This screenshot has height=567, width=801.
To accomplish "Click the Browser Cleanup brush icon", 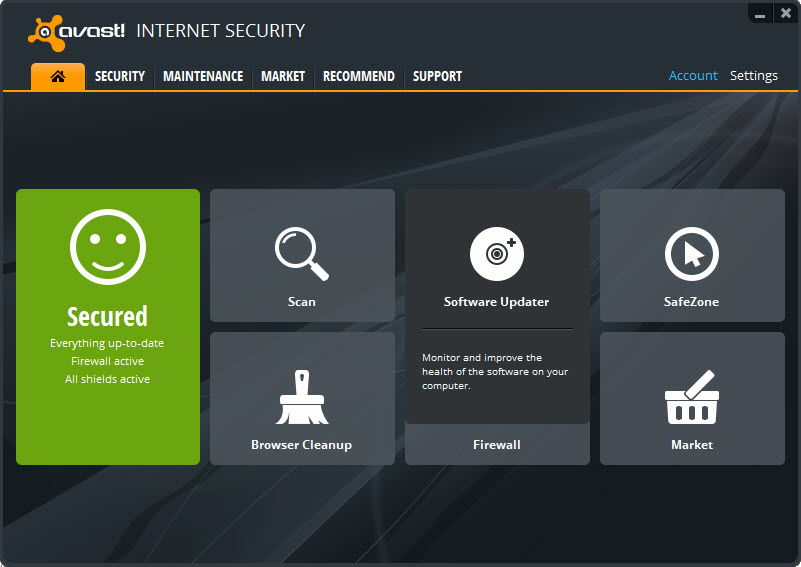I will point(302,397).
